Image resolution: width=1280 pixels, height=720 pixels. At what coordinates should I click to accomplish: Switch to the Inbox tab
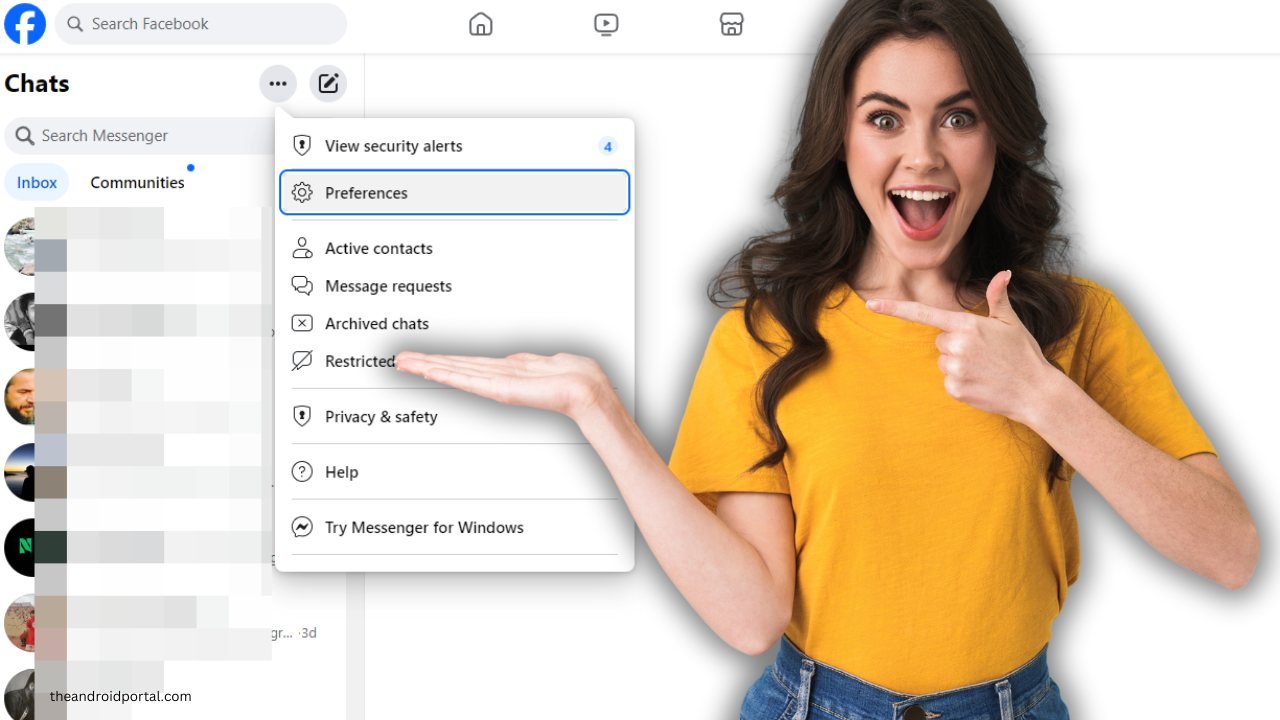coord(37,182)
